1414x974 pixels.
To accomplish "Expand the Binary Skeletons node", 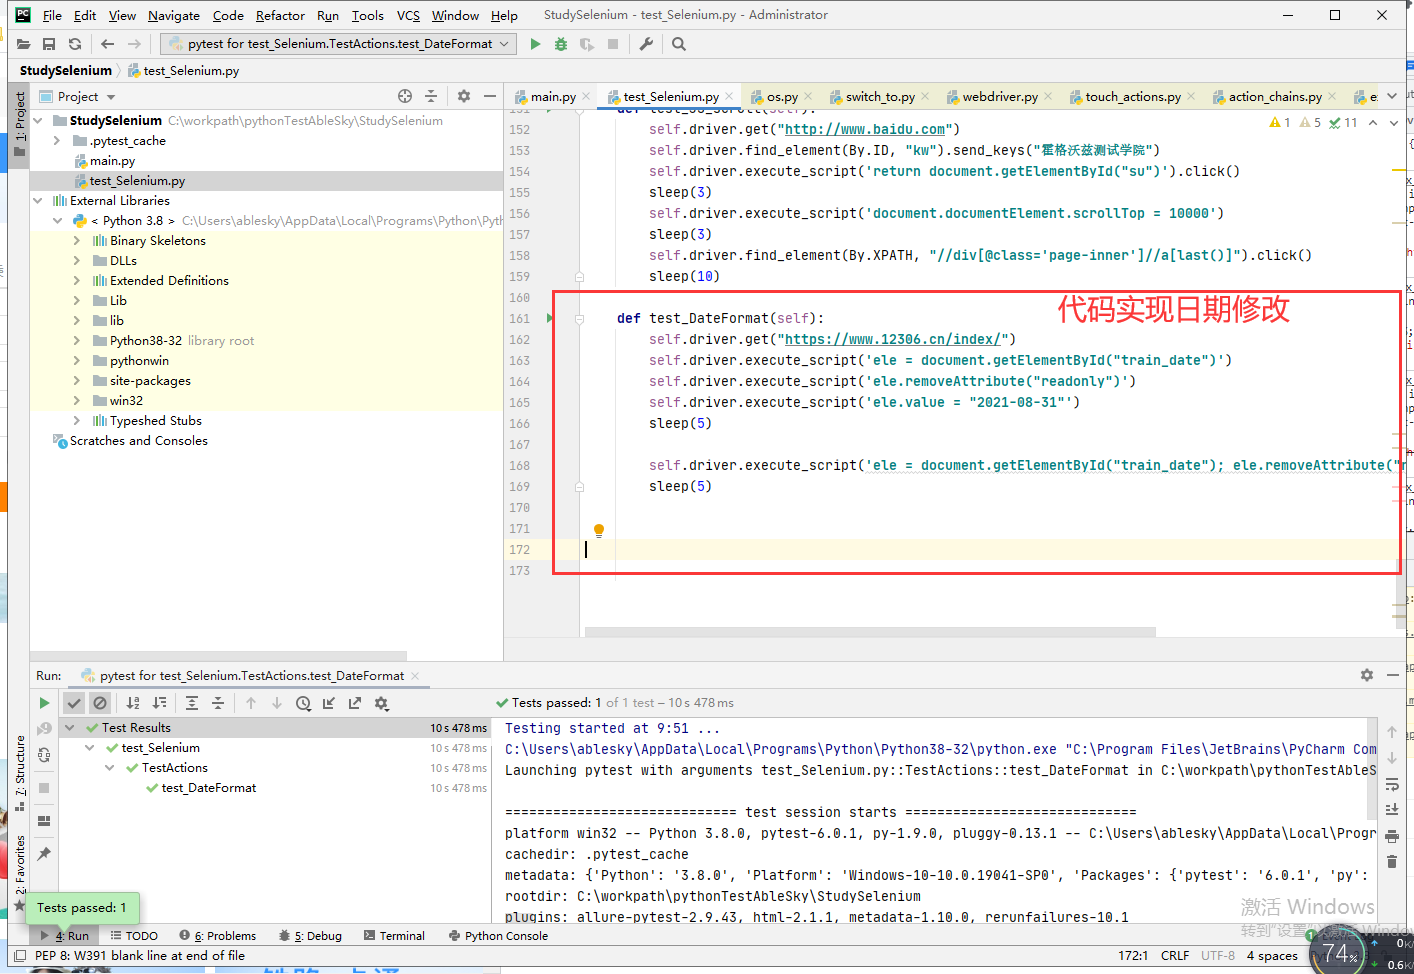I will coord(77,240).
